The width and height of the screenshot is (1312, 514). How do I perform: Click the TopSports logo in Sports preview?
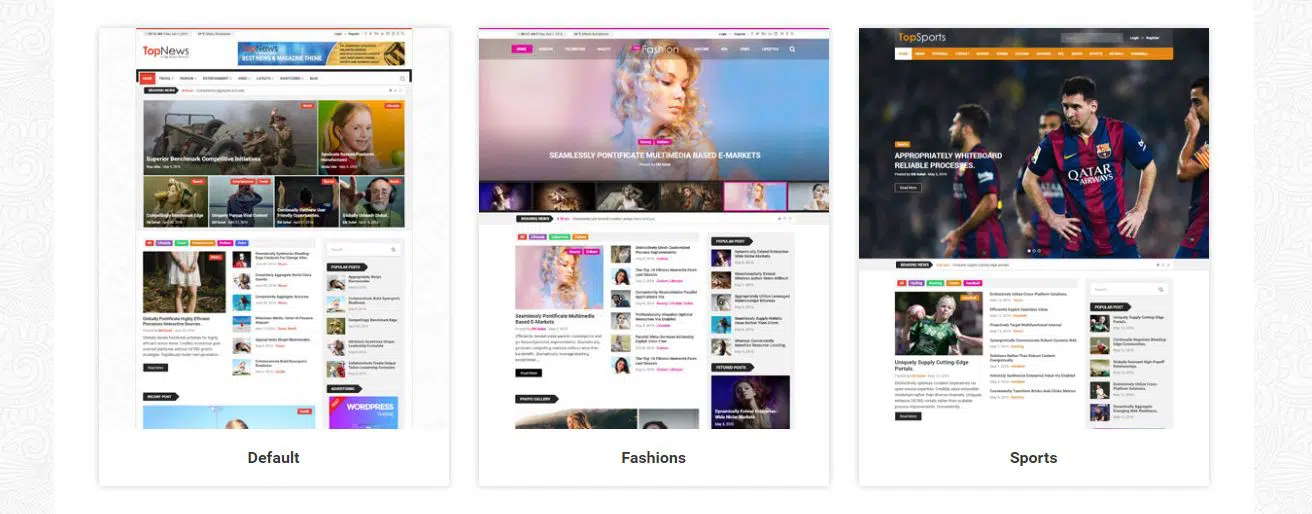click(921, 37)
